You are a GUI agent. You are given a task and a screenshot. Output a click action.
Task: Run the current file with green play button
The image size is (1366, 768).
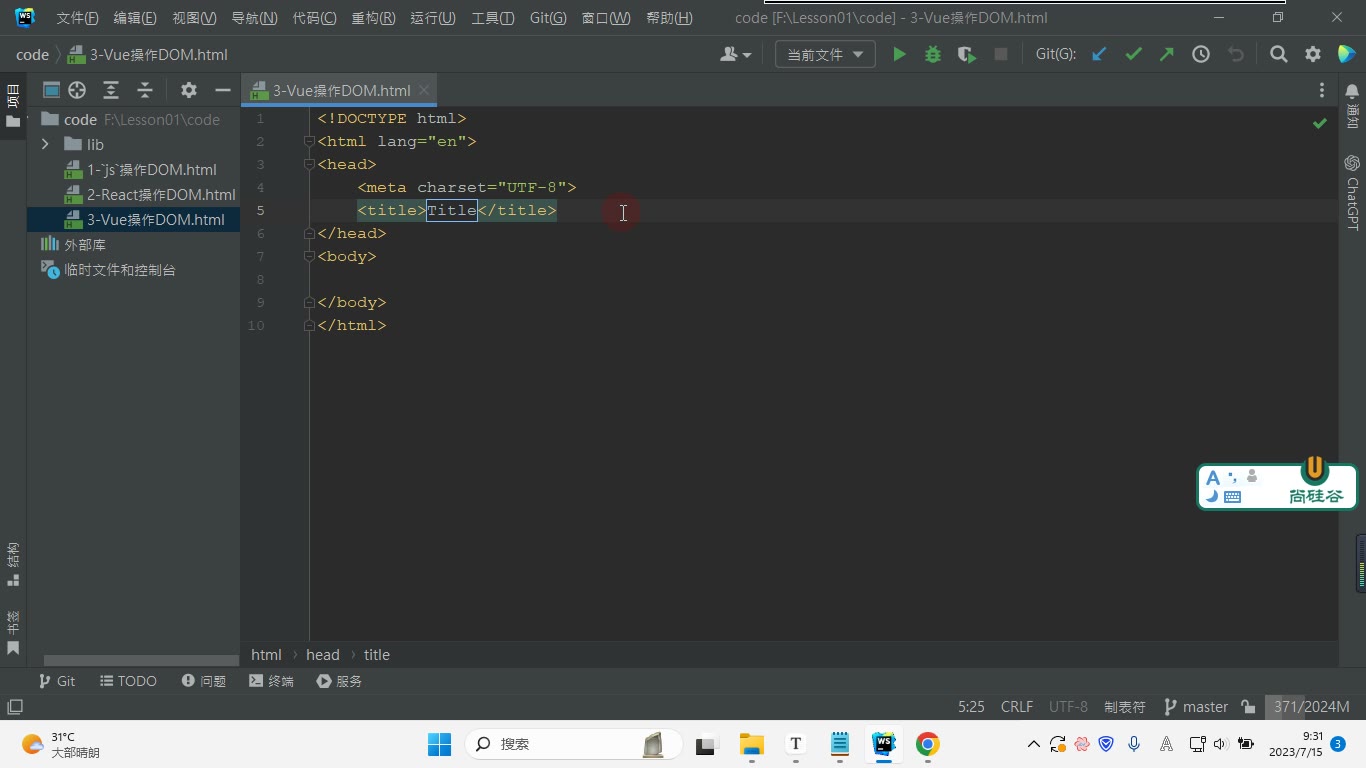(x=899, y=55)
